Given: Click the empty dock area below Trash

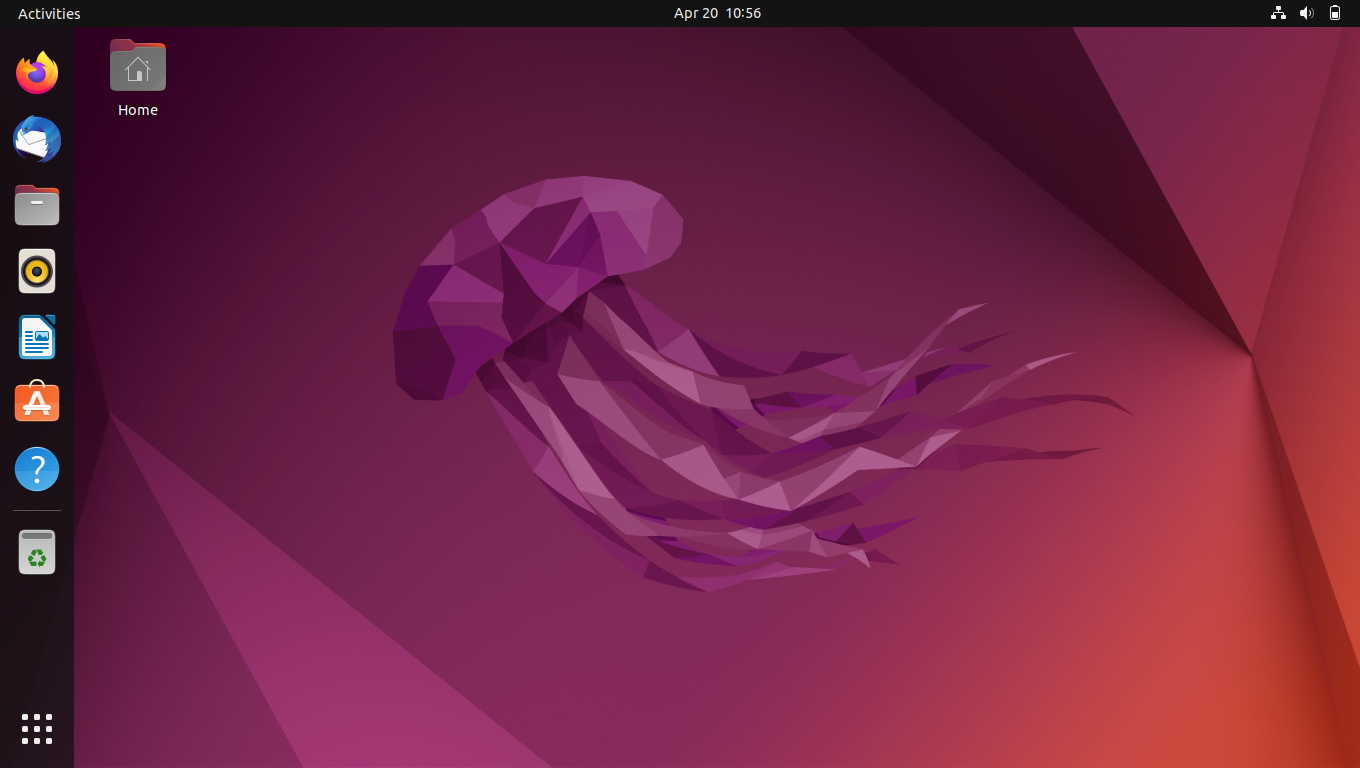Looking at the screenshot, I should [37, 640].
